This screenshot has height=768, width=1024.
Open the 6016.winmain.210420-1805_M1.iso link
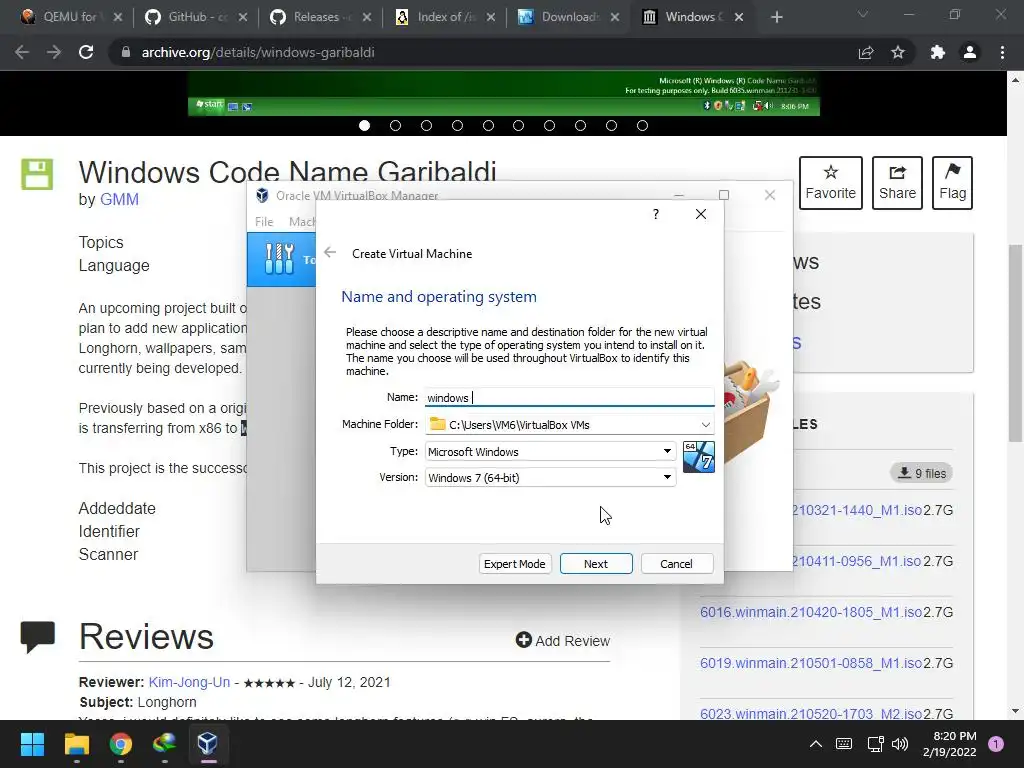click(x=810, y=612)
